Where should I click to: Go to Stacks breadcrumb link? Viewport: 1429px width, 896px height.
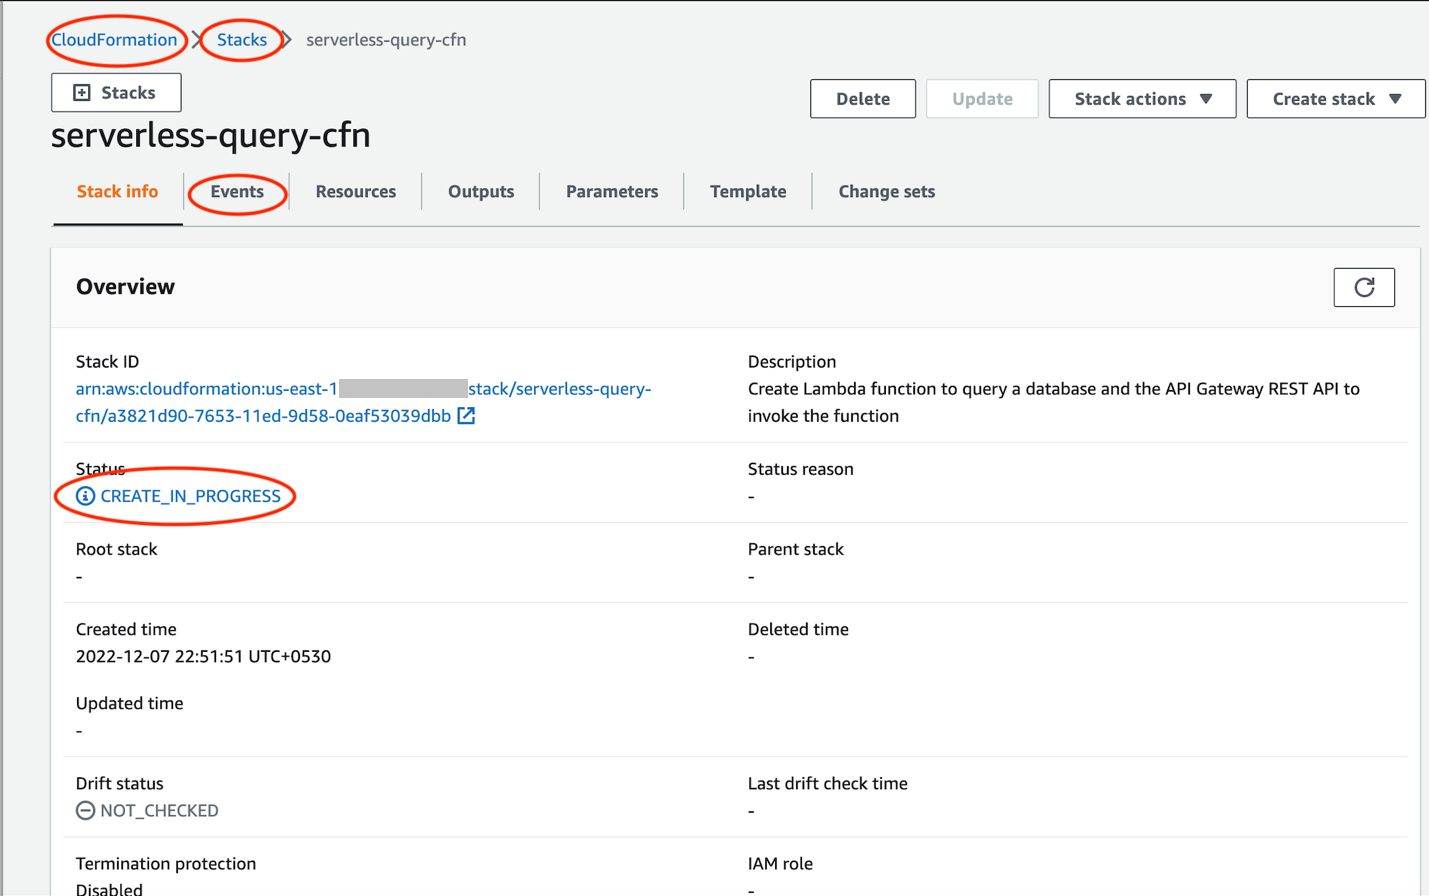(x=242, y=40)
